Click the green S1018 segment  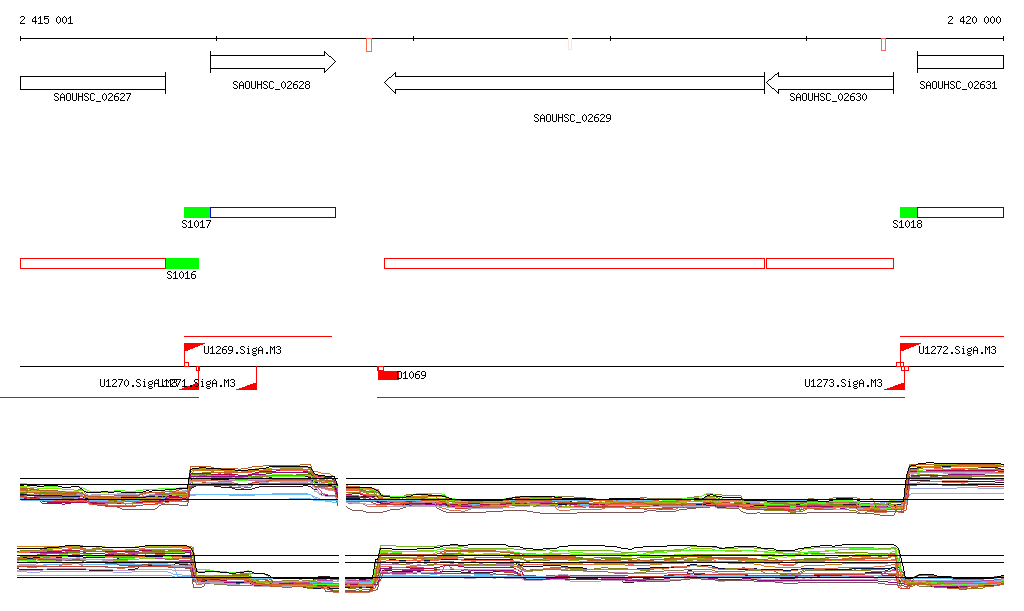(908, 212)
